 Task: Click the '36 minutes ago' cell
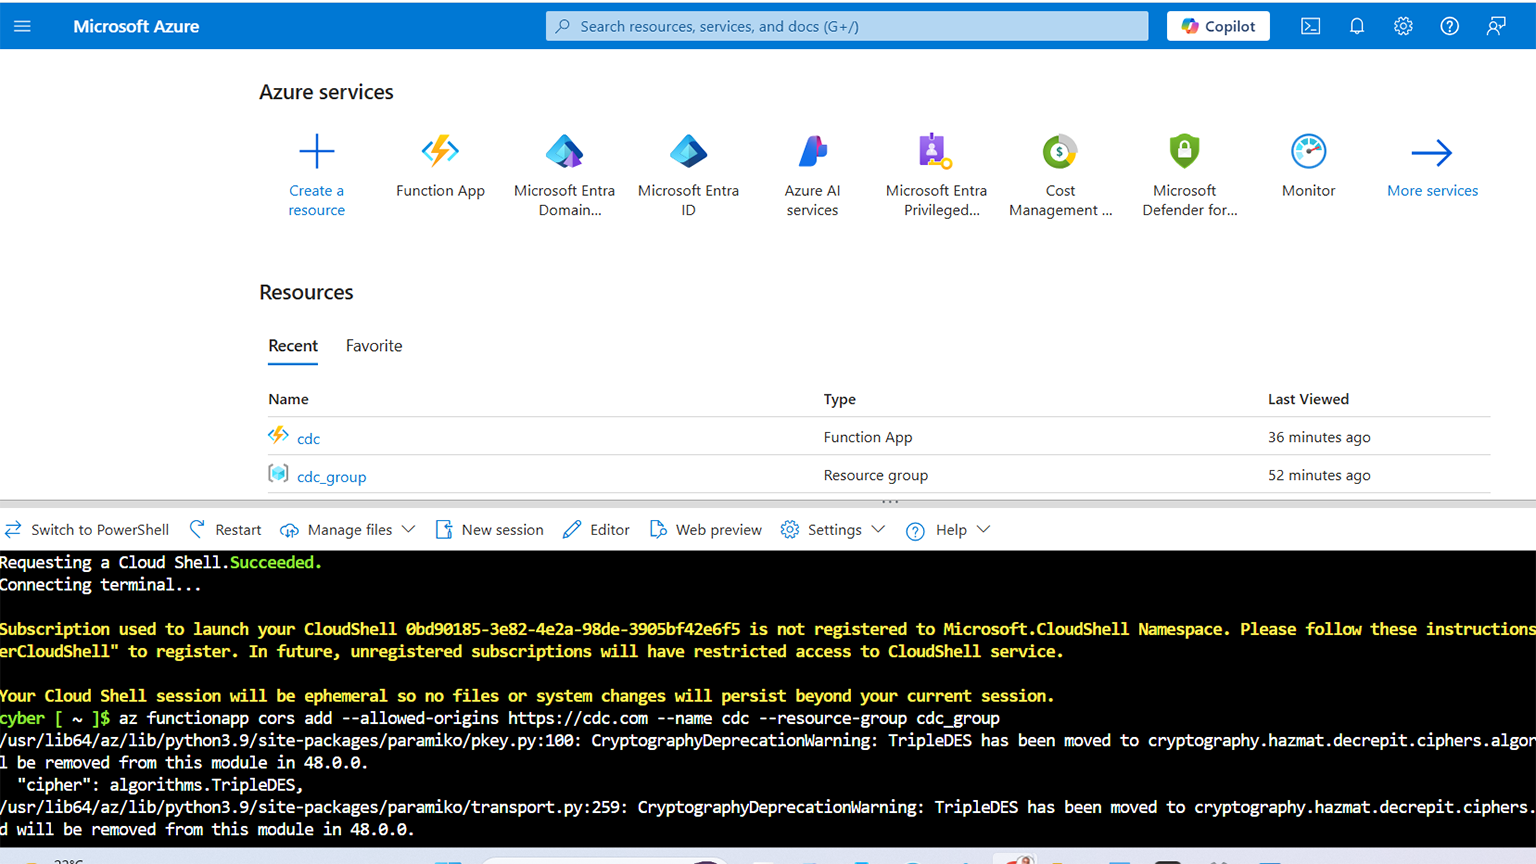pyautogui.click(x=1319, y=437)
